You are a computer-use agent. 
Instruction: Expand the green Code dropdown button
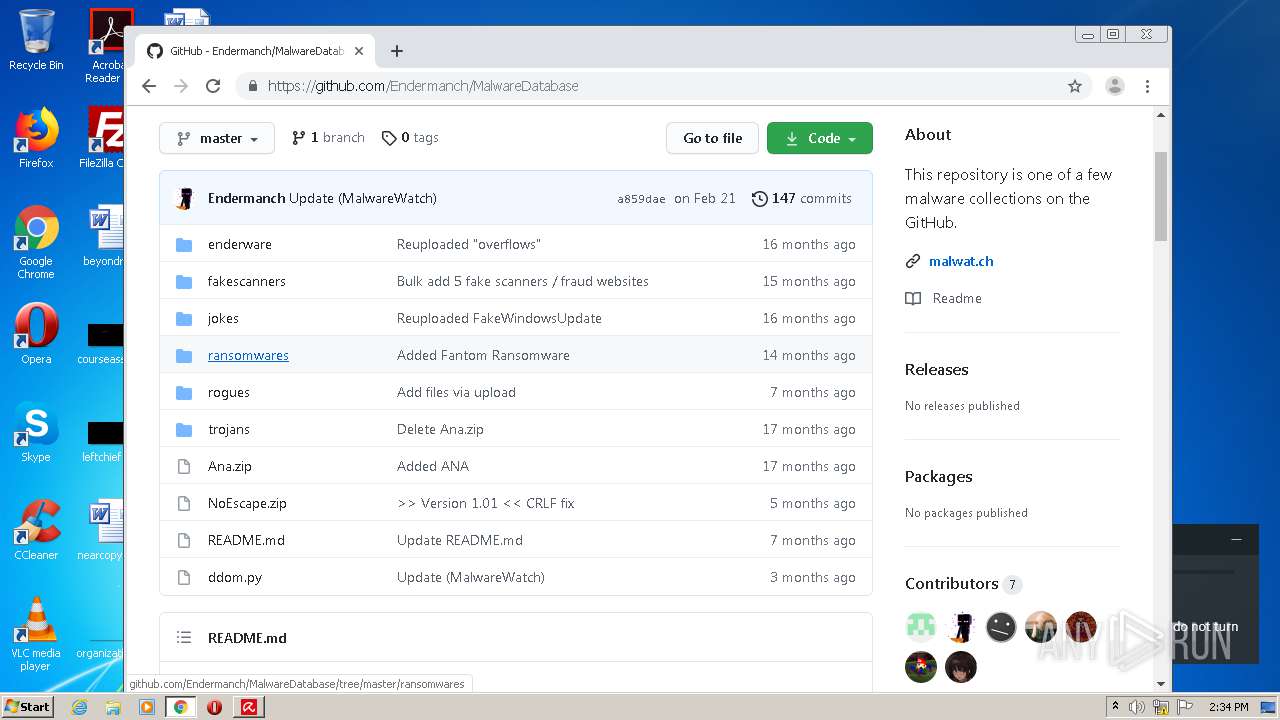[x=820, y=138]
